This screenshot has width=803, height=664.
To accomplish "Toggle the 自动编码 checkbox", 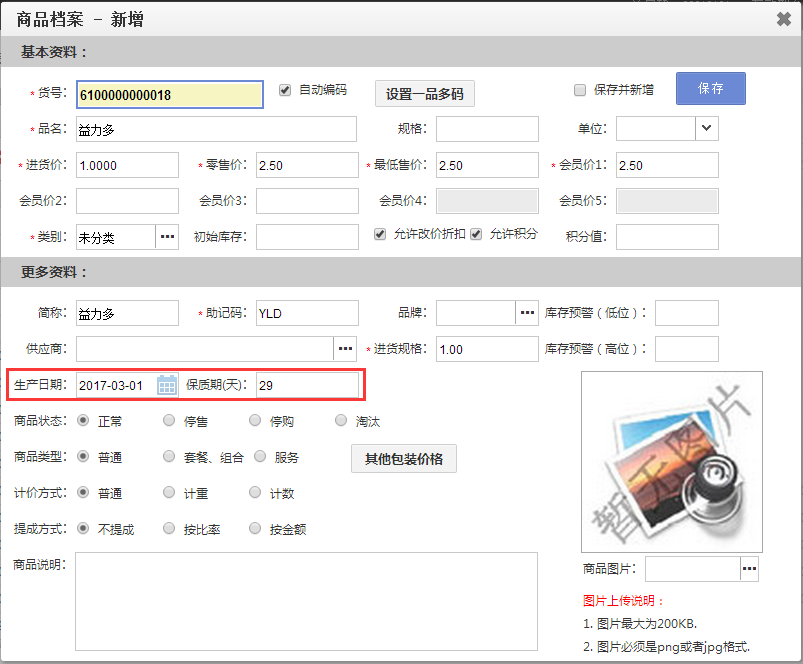I will [285, 90].
